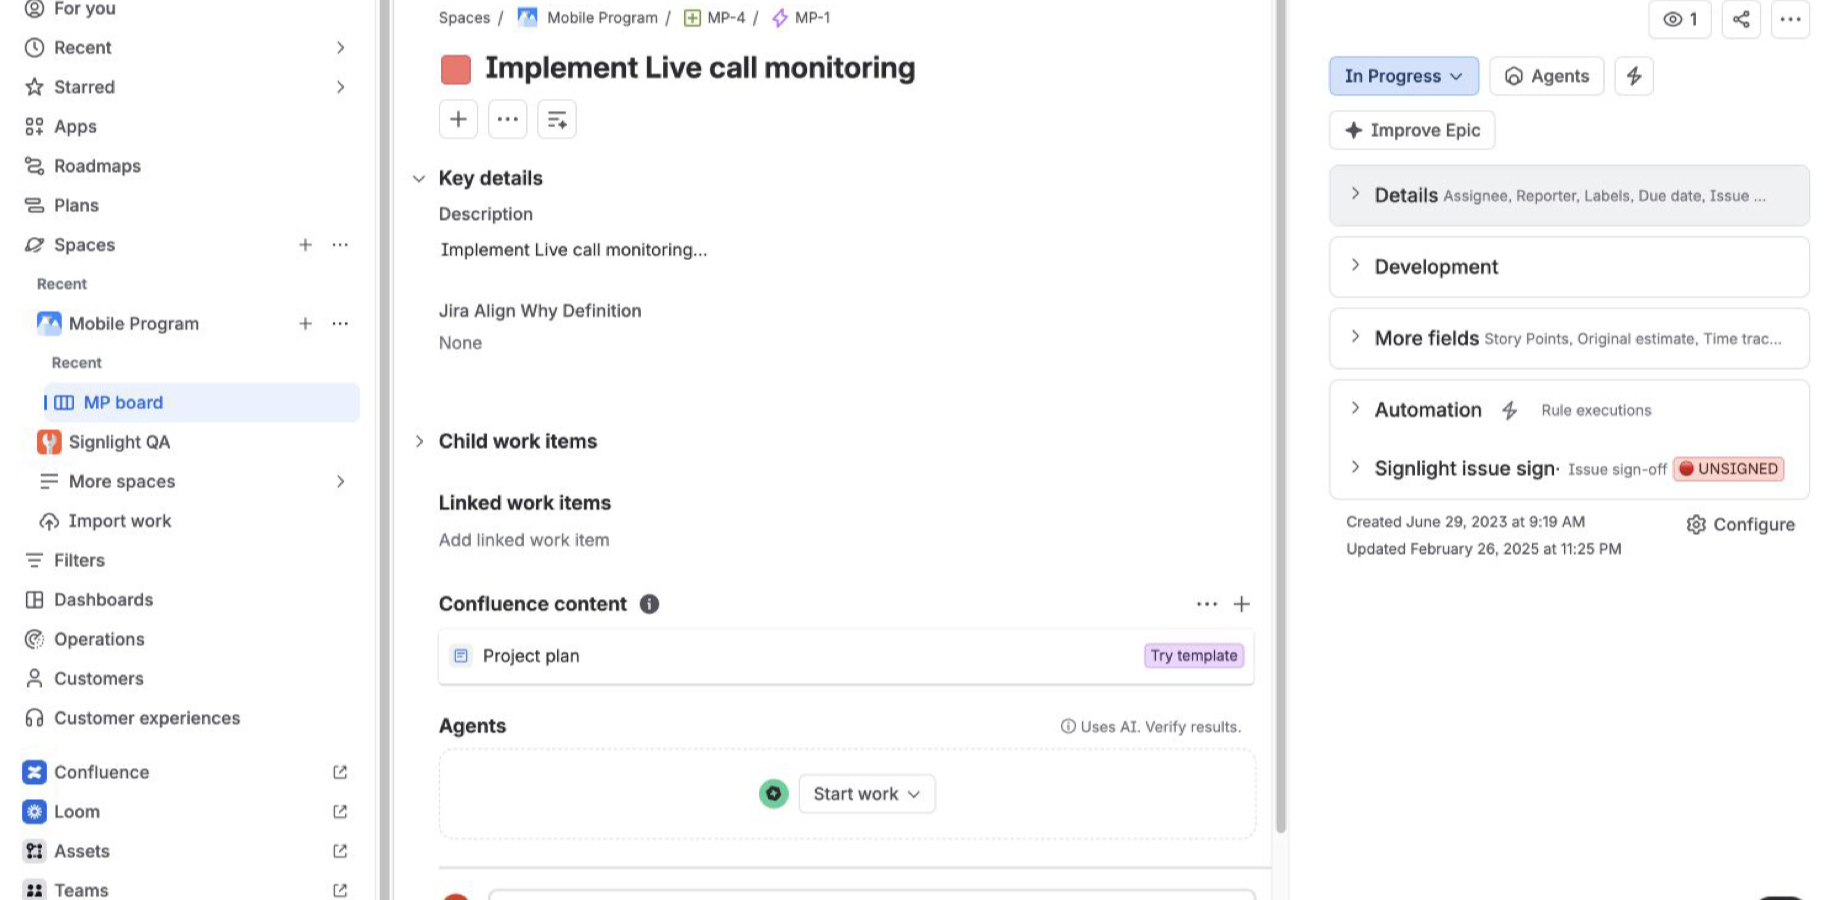The image size is (1840, 900).
Task: Expand the Recent sidebar chevron
Action: (x=341, y=48)
